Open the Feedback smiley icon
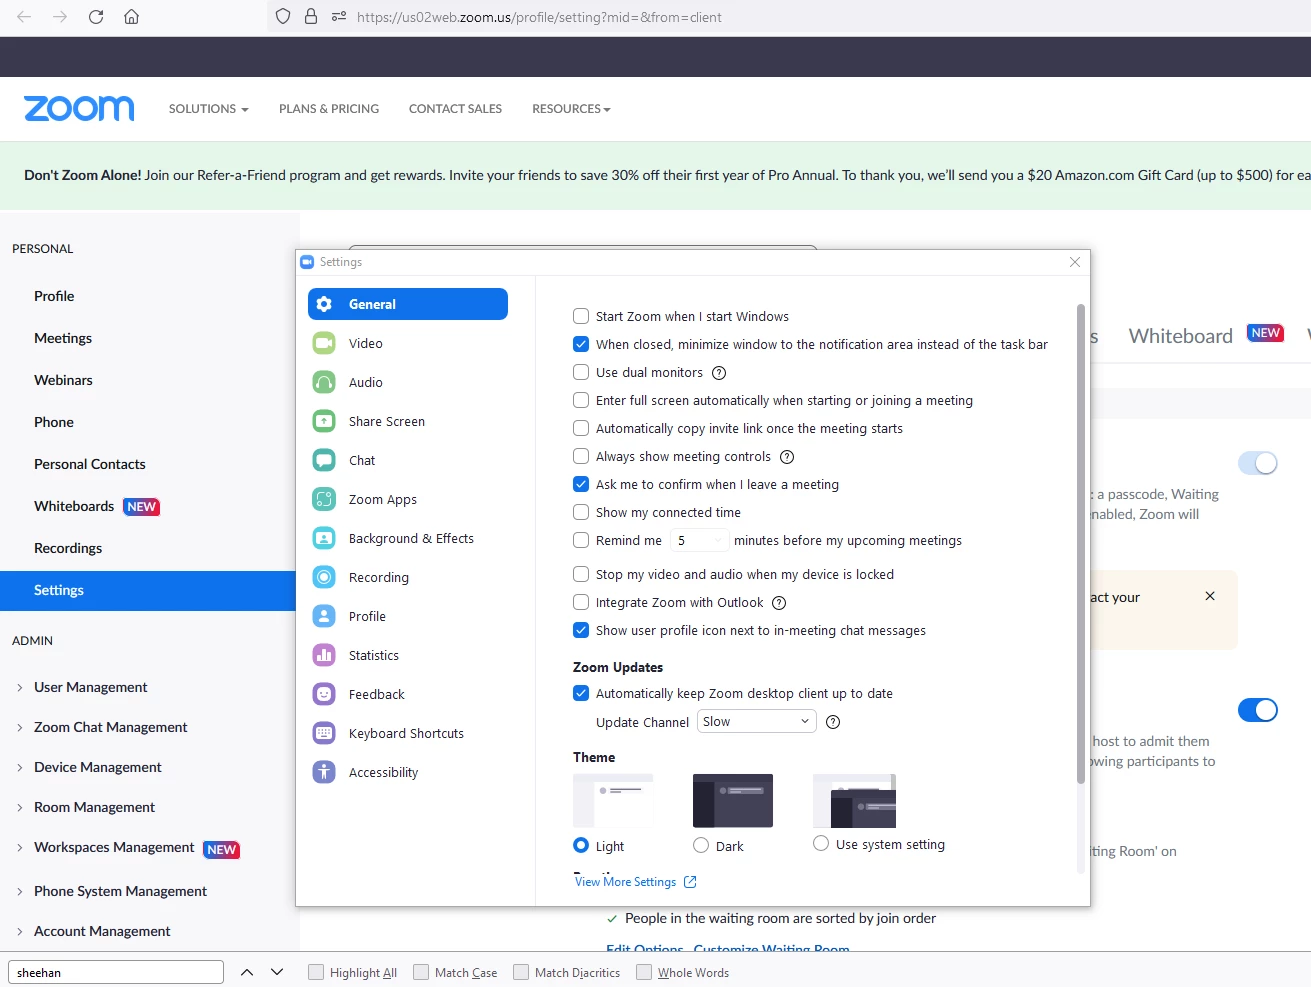Image resolution: width=1311 pixels, height=987 pixels. 324,694
